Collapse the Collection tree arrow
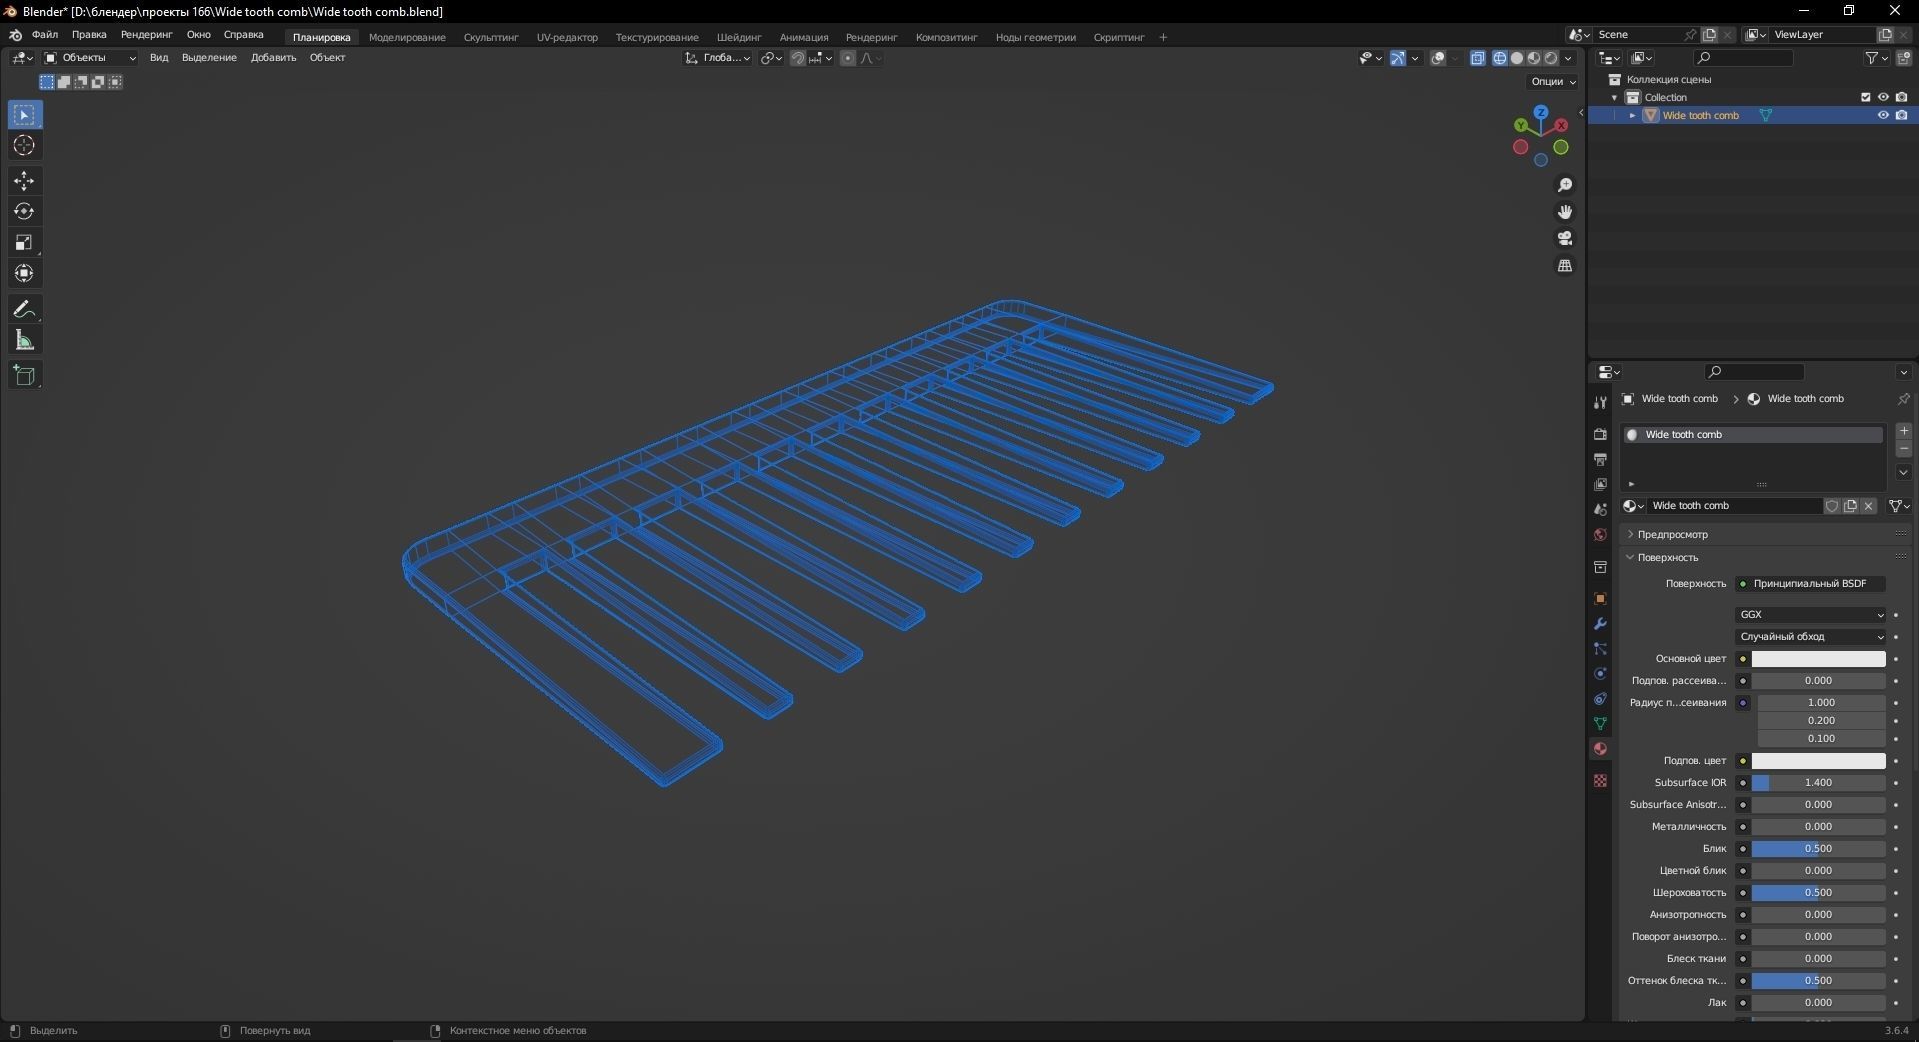Screen dimensions: 1919x1042 click(x=1615, y=98)
